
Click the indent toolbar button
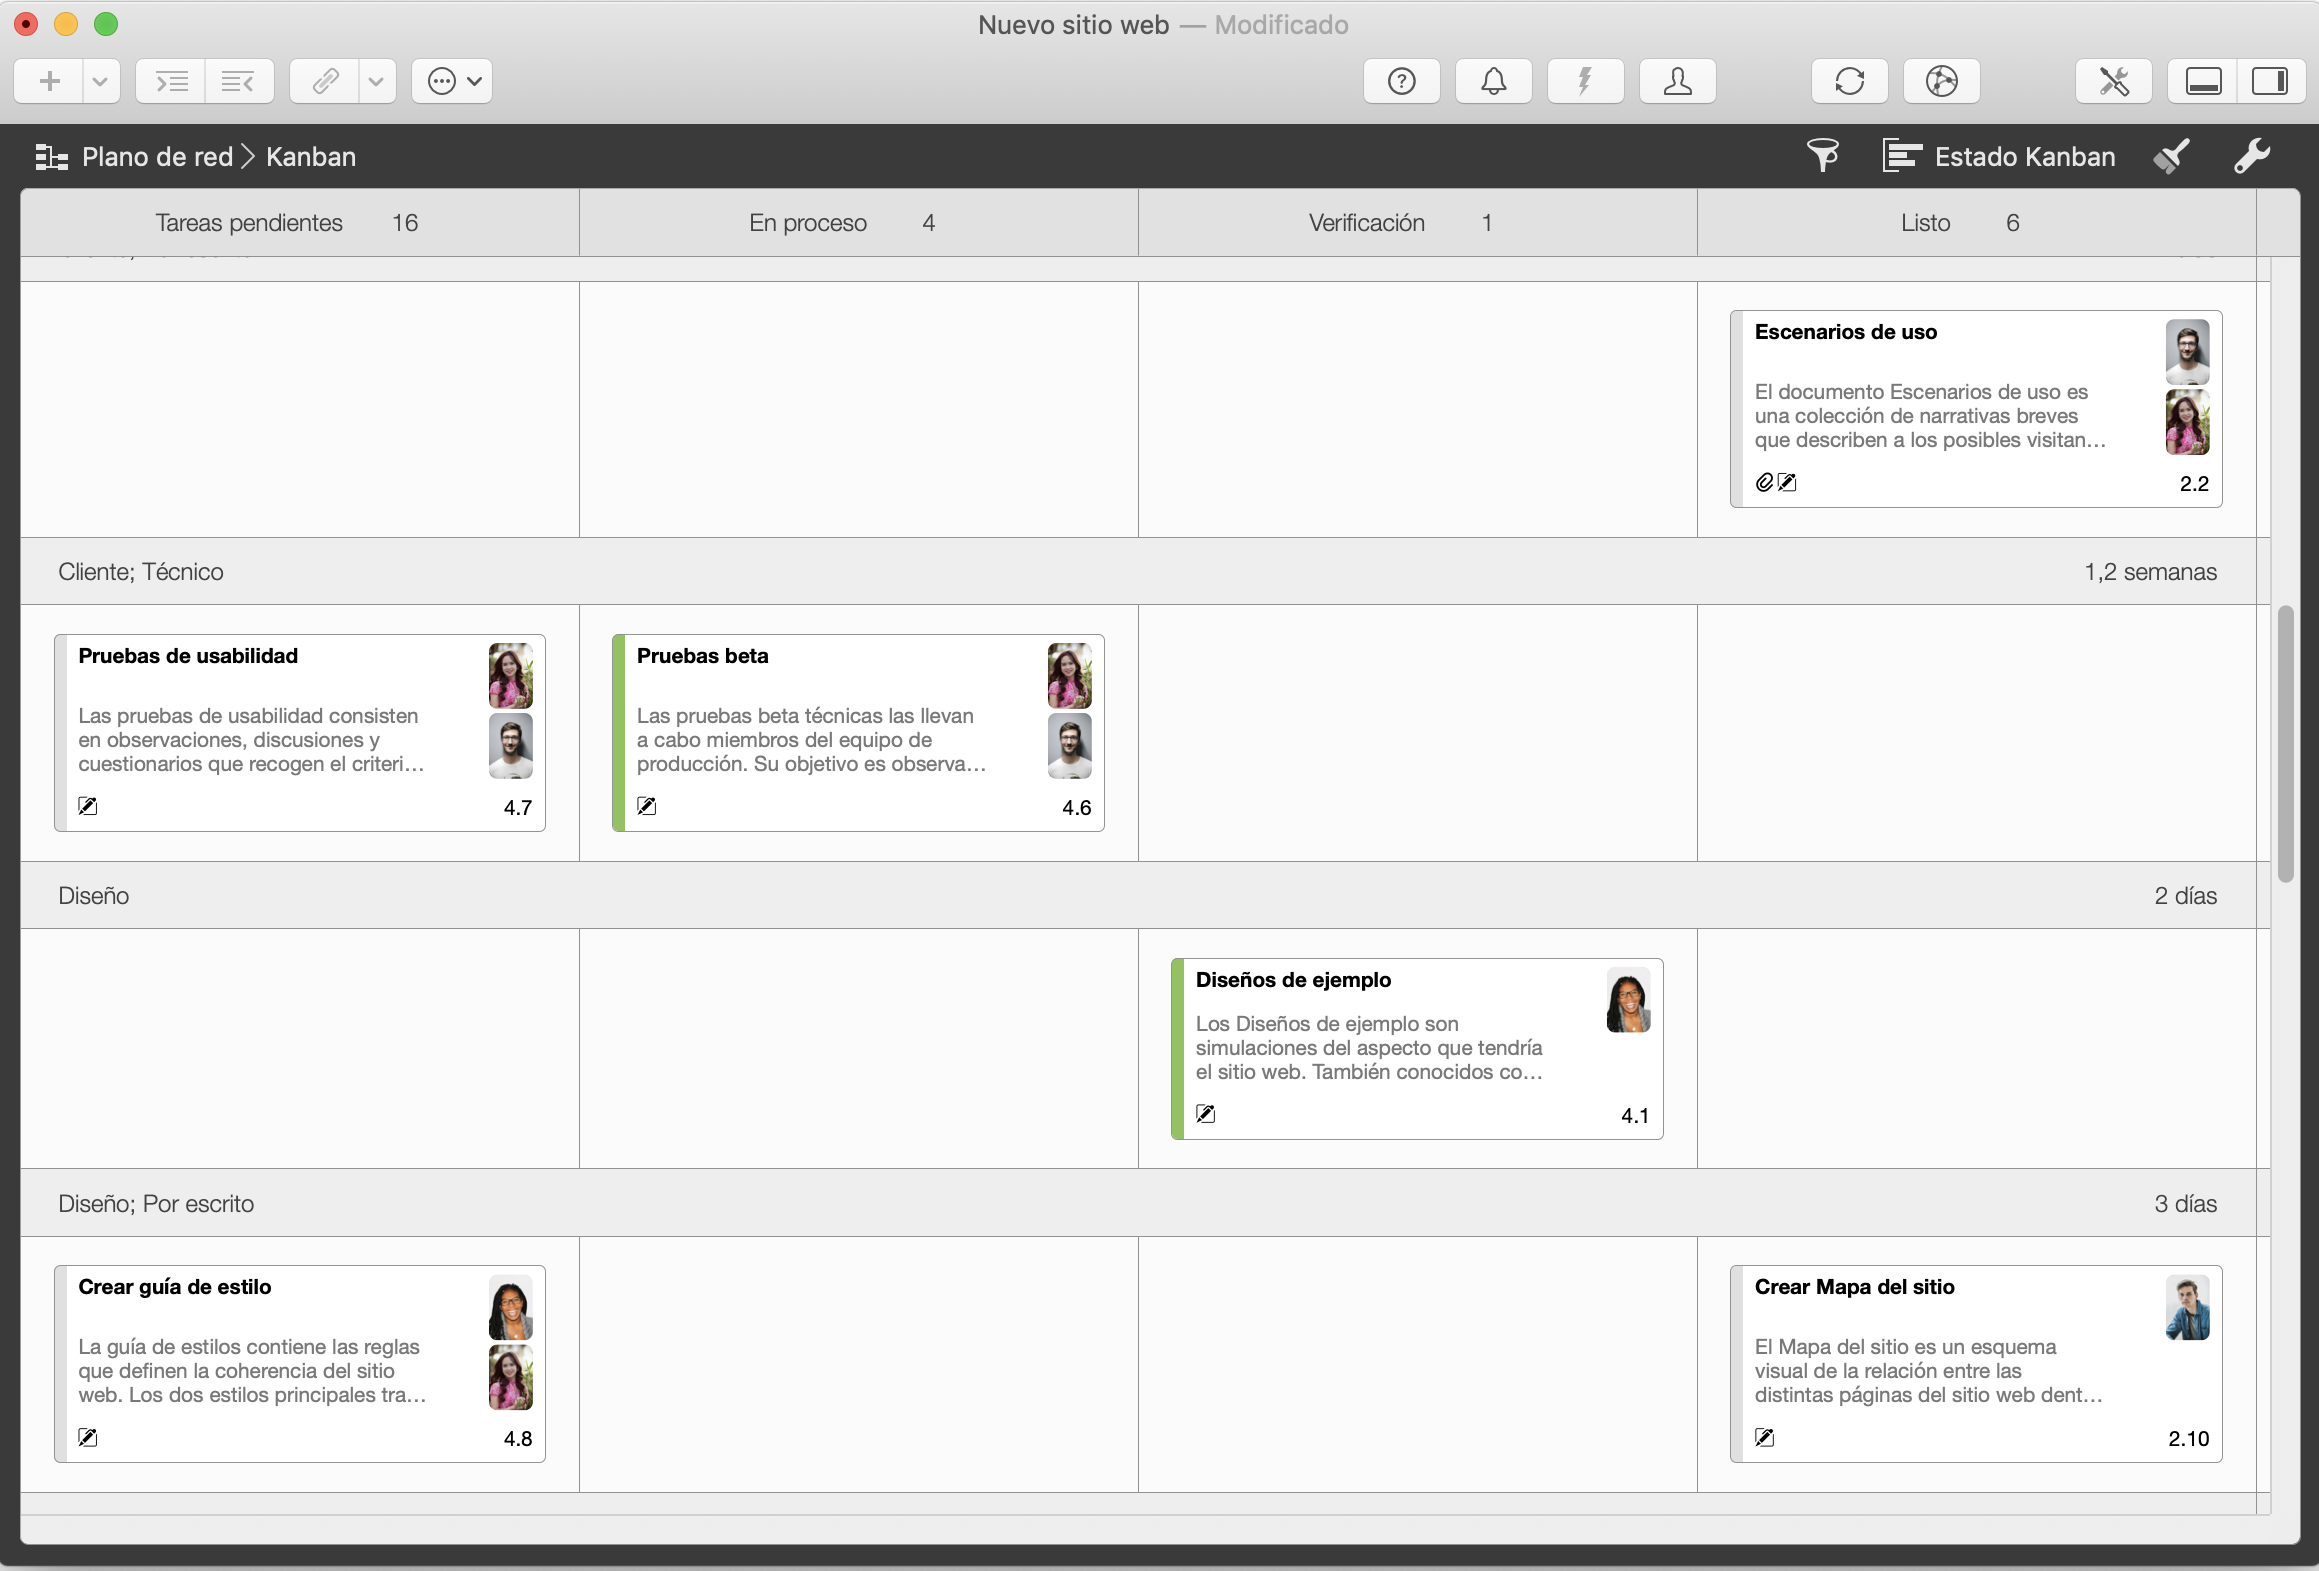(172, 81)
